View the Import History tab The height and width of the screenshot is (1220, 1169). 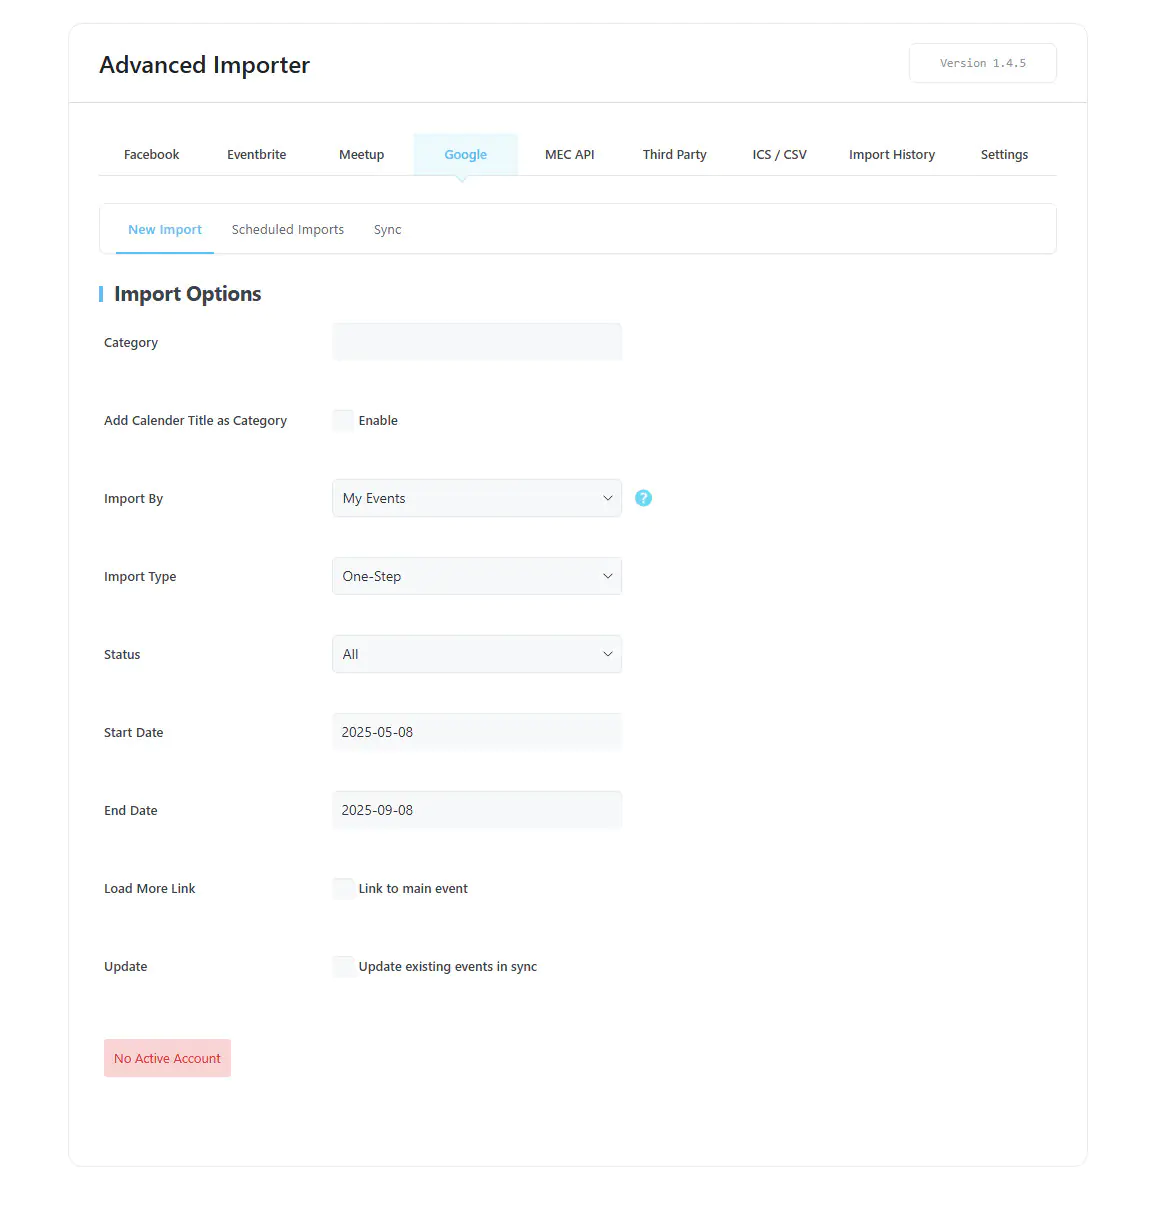pyautogui.click(x=892, y=155)
